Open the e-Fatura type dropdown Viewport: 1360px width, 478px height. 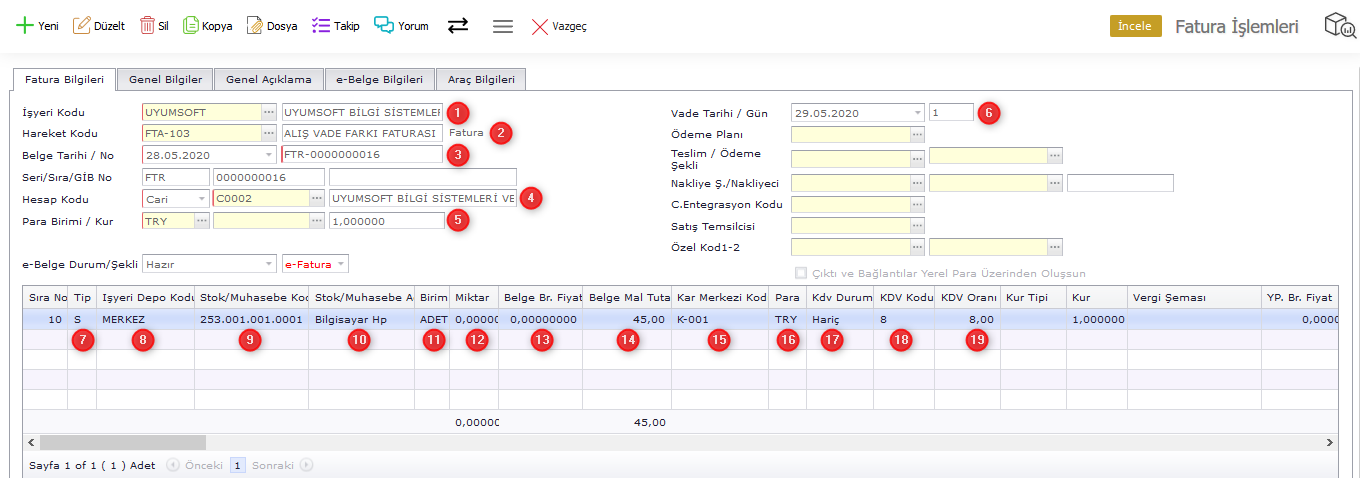click(341, 264)
